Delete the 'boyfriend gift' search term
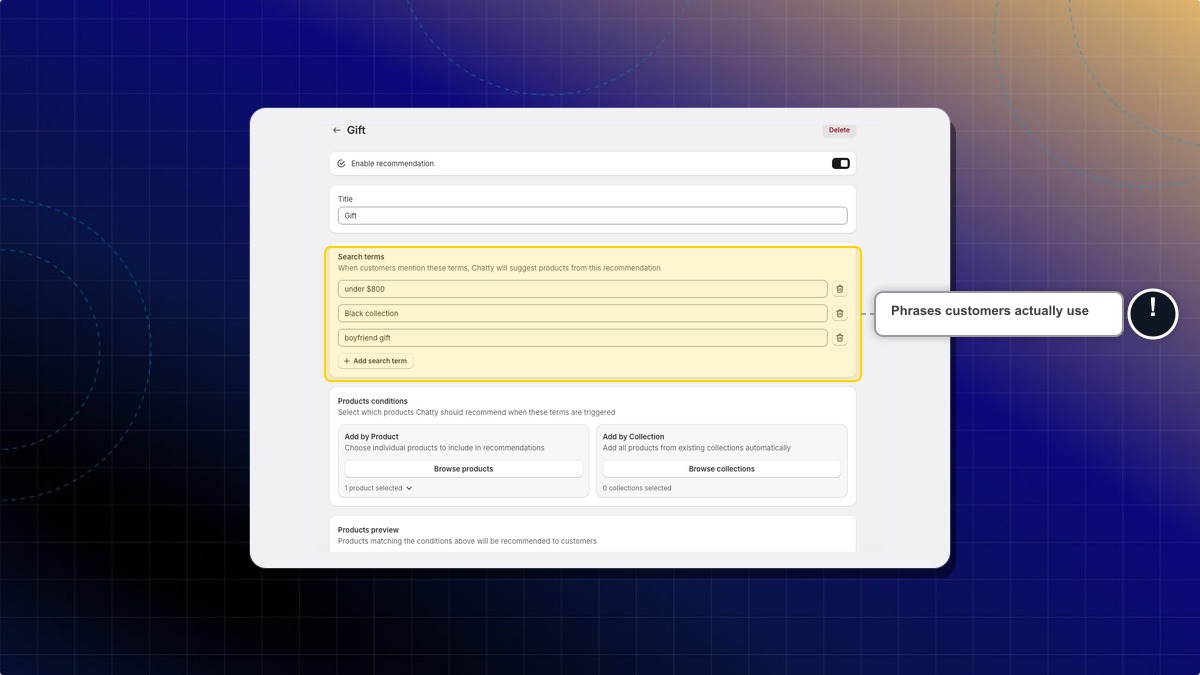Image resolution: width=1200 pixels, height=675 pixels. pyautogui.click(x=840, y=338)
